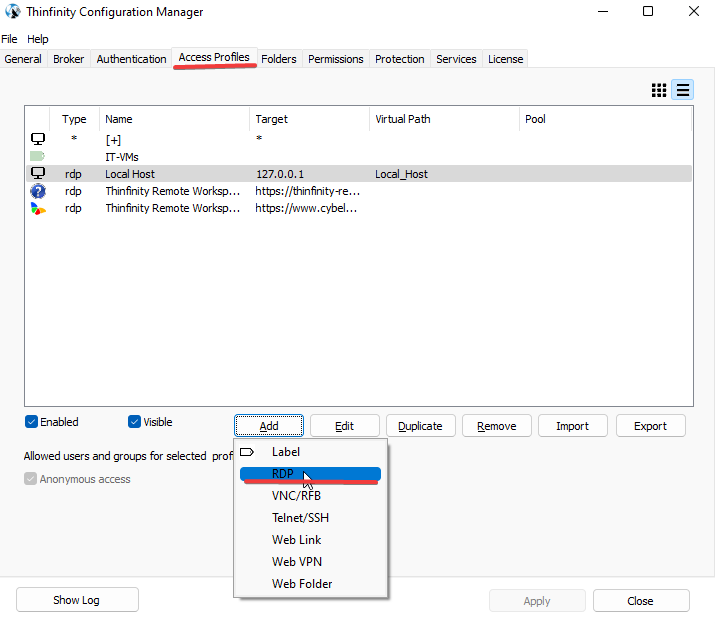The width and height of the screenshot is (715, 623).
Task: Click the monitor icon of [+] row
Action: (38, 139)
